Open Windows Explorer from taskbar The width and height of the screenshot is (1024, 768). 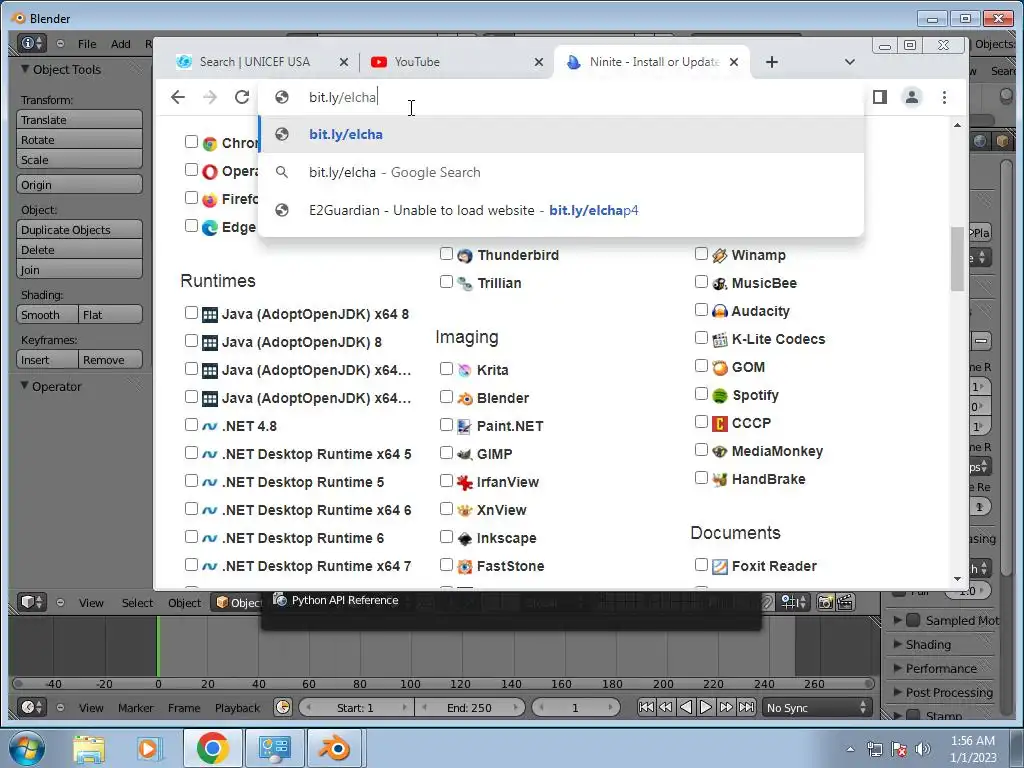pos(88,748)
